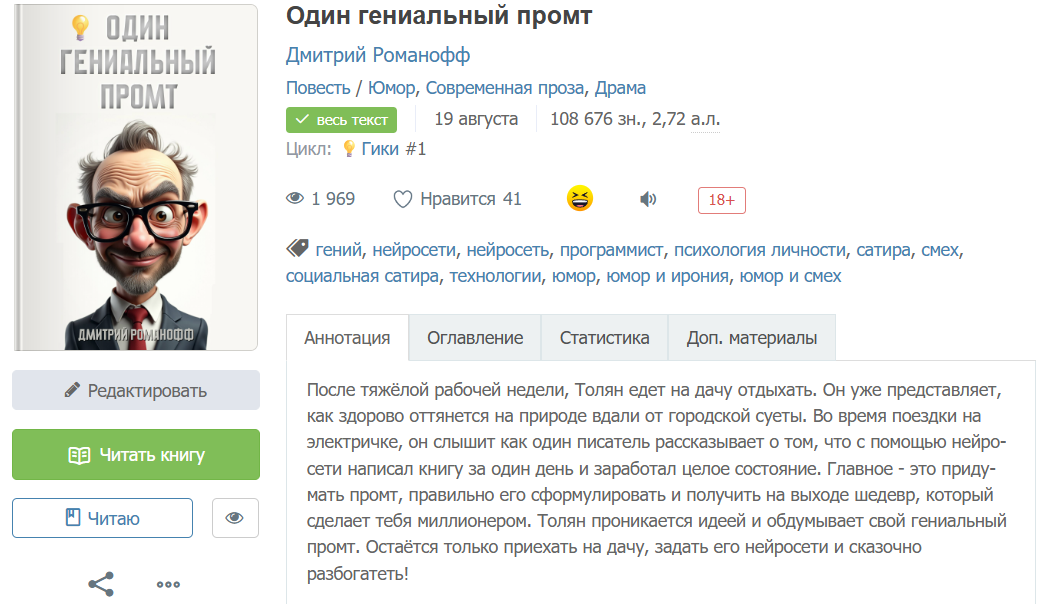The image size is (1038, 604).
Task: Like the book via Нравится heart
Action: [403, 199]
